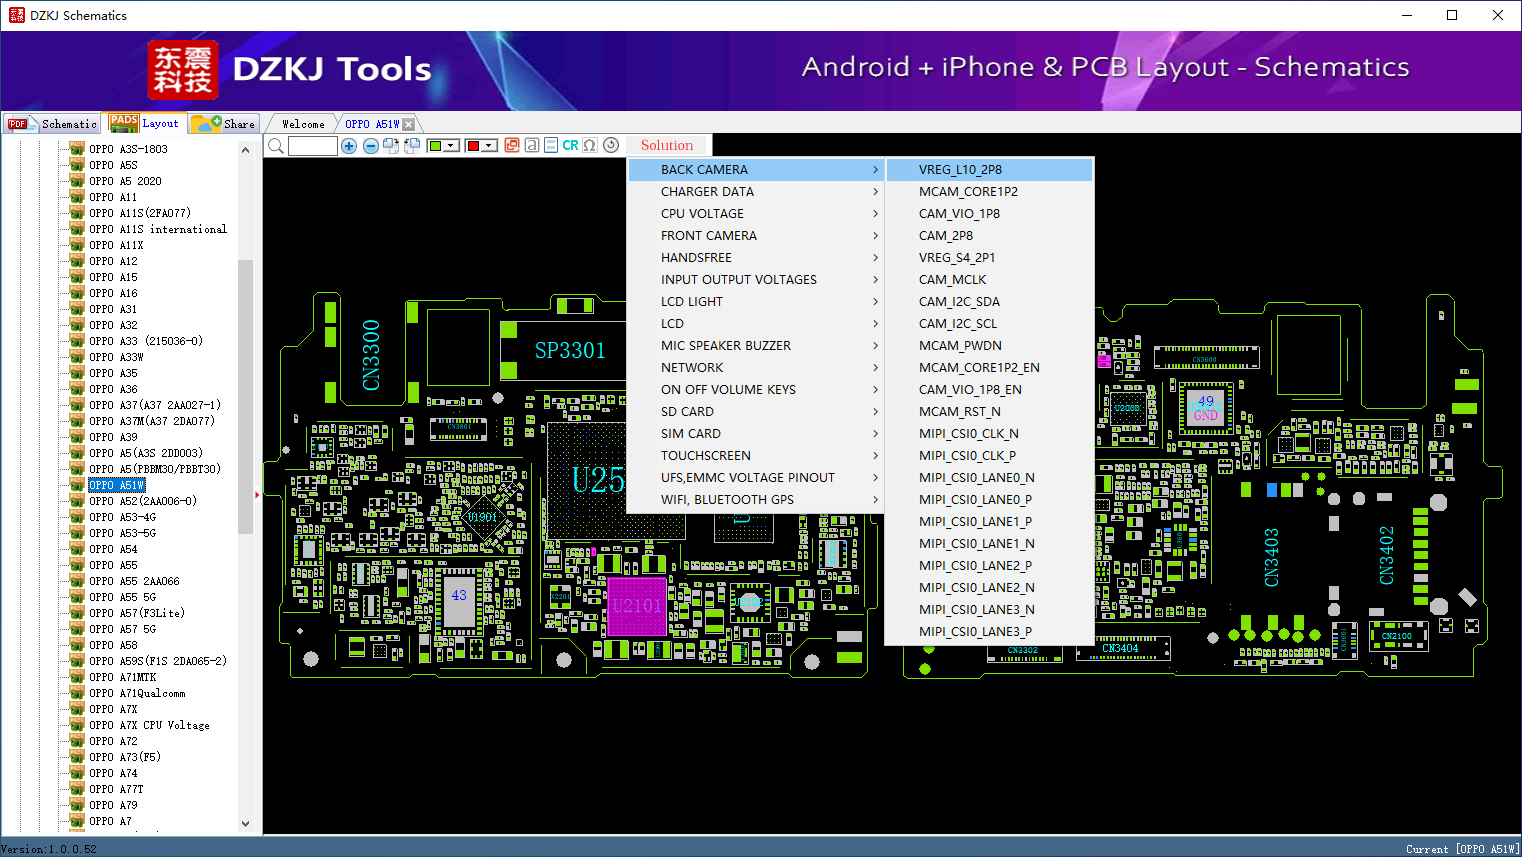Select OPPO A52(2AA006-0) entry

143,501
